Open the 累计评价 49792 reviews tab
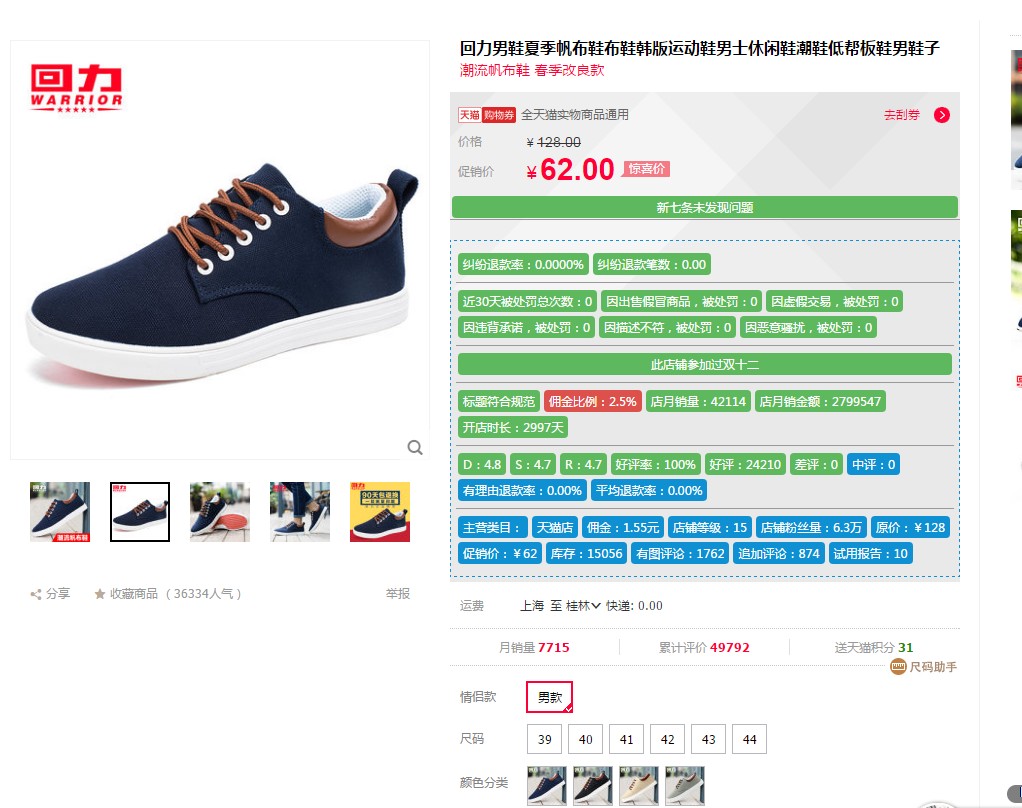The height and width of the screenshot is (808, 1022). point(704,648)
